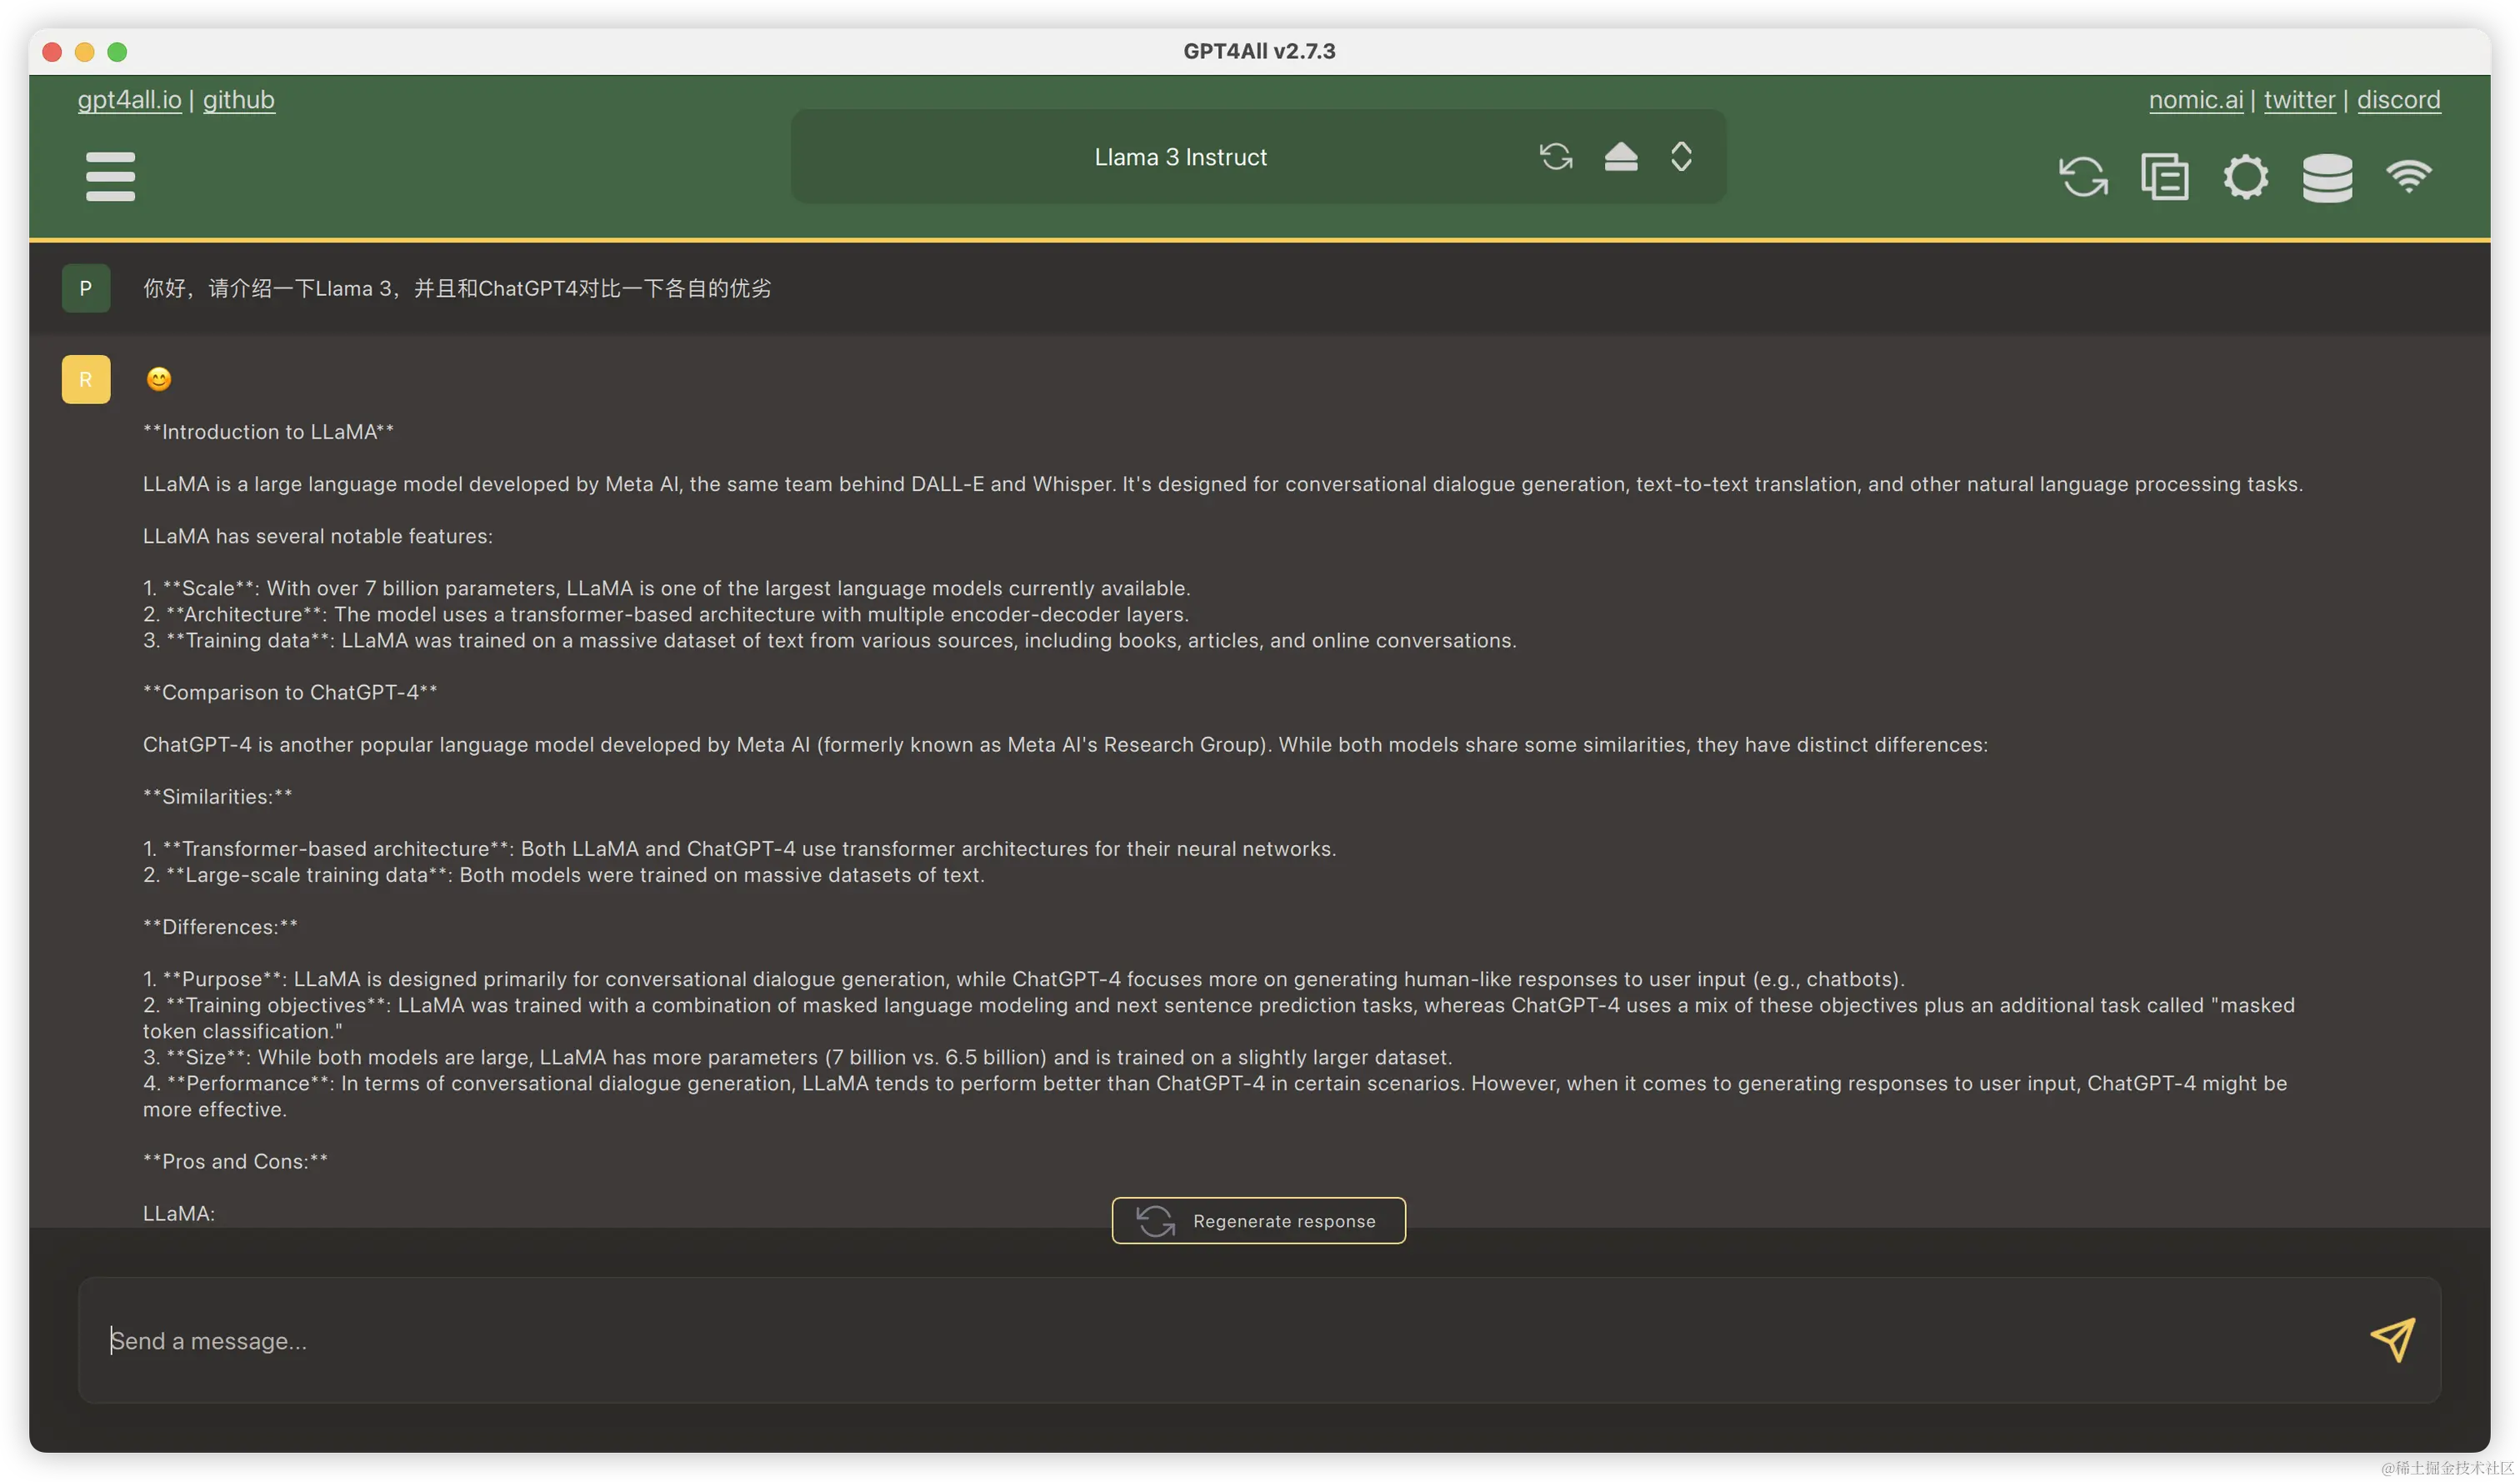Image resolution: width=2520 pixels, height=1482 pixels.
Task: Open the hamburger drawer menu
Action: [x=110, y=176]
